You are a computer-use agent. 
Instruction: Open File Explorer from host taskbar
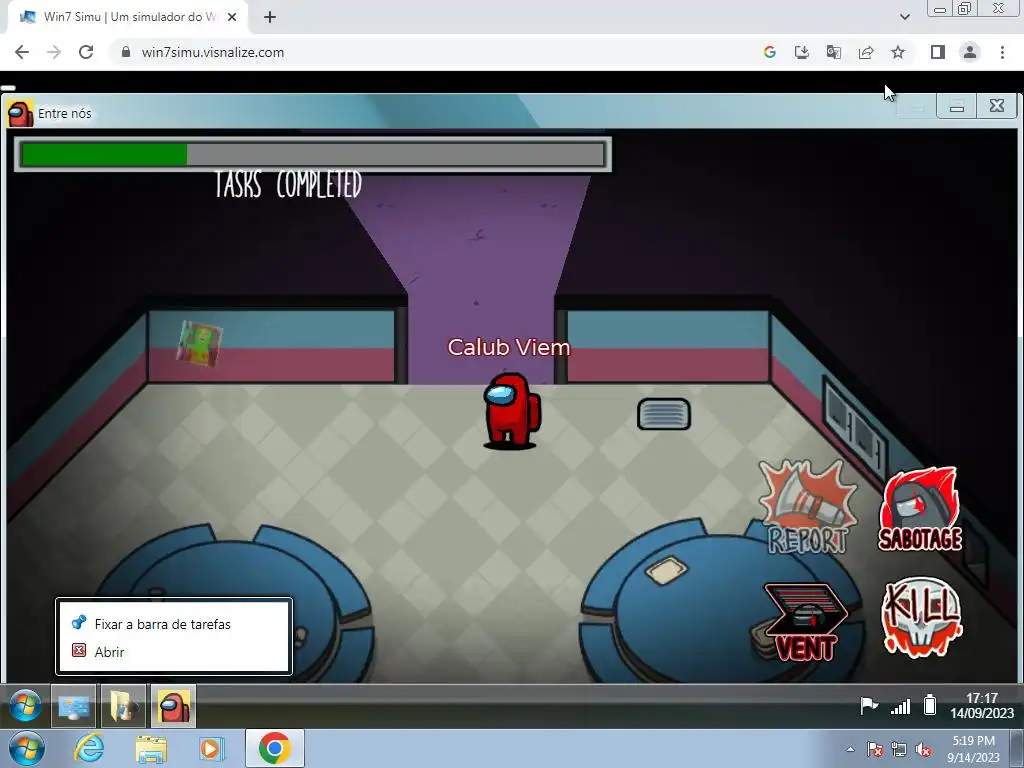pyautogui.click(x=151, y=749)
